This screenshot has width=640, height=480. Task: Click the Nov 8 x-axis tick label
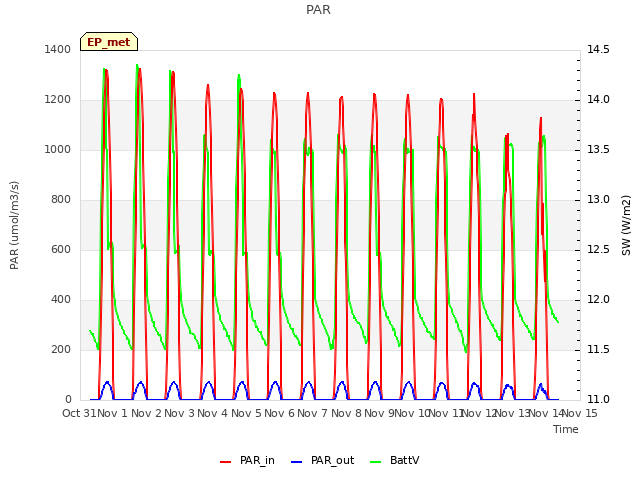click(x=346, y=413)
